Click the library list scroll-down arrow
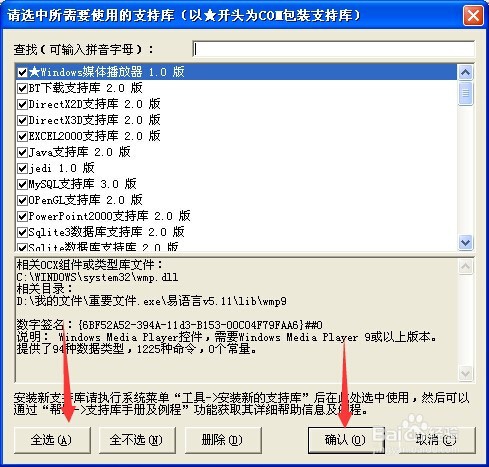The height and width of the screenshot is (467, 489). tap(465, 242)
